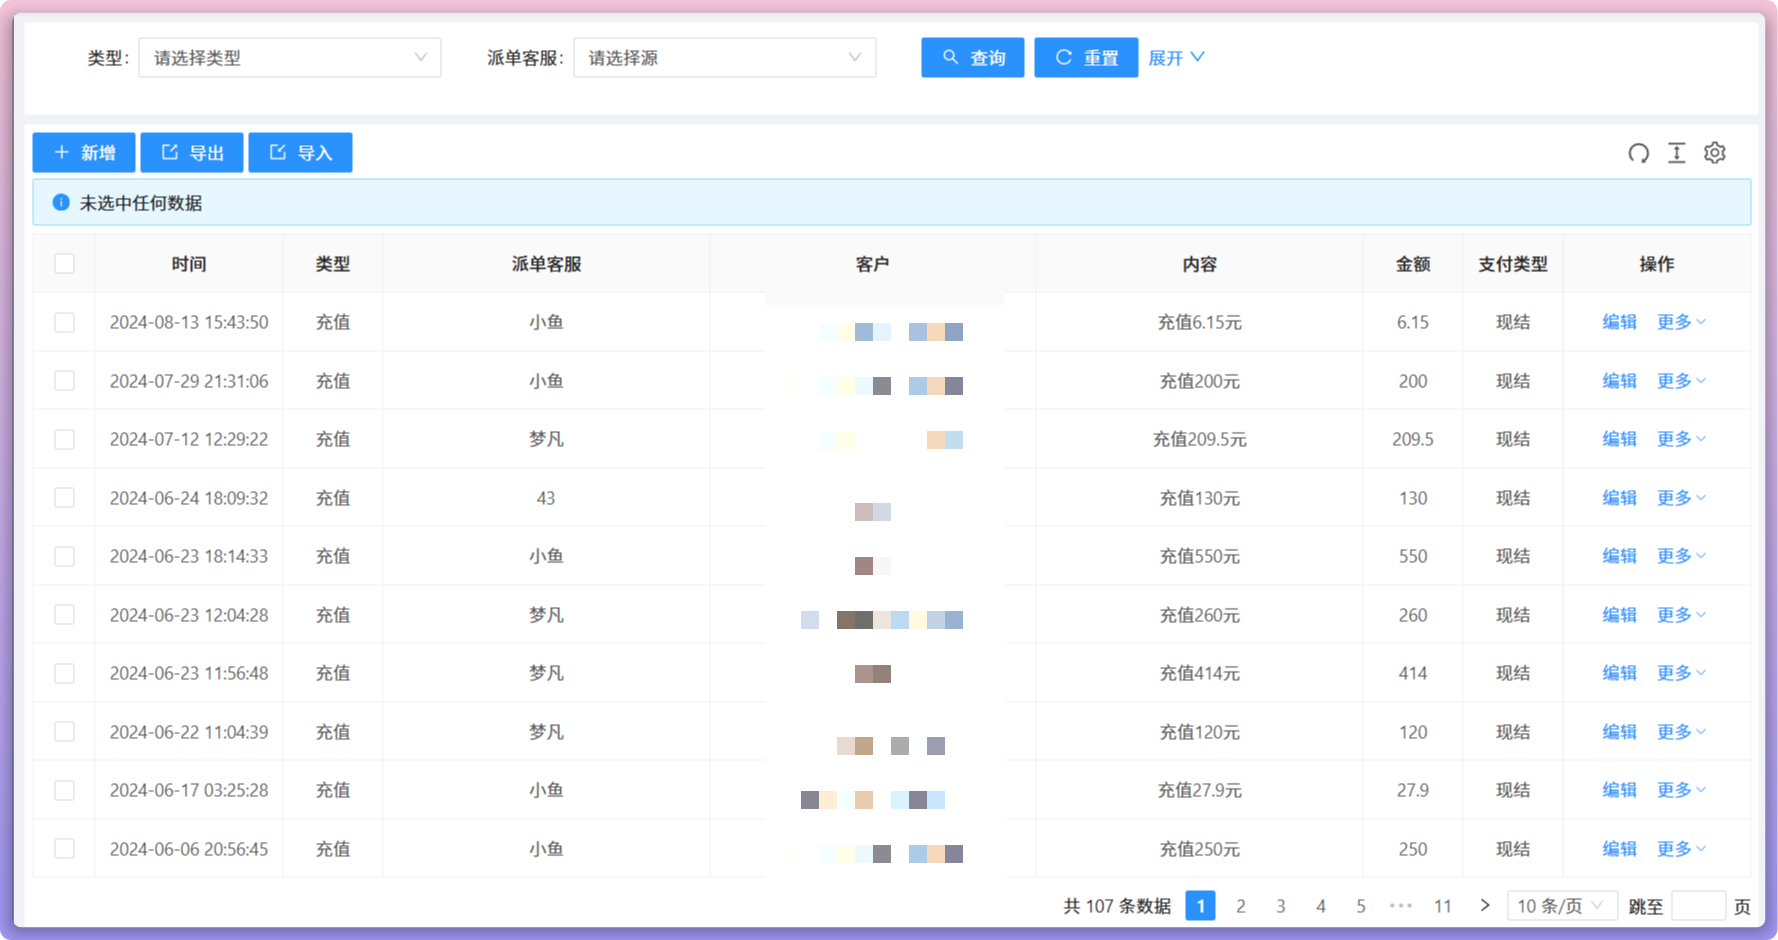Image resolution: width=1778 pixels, height=940 pixels.
Task: Click the 重置 reset button
Action: [x=1086, y=58]
